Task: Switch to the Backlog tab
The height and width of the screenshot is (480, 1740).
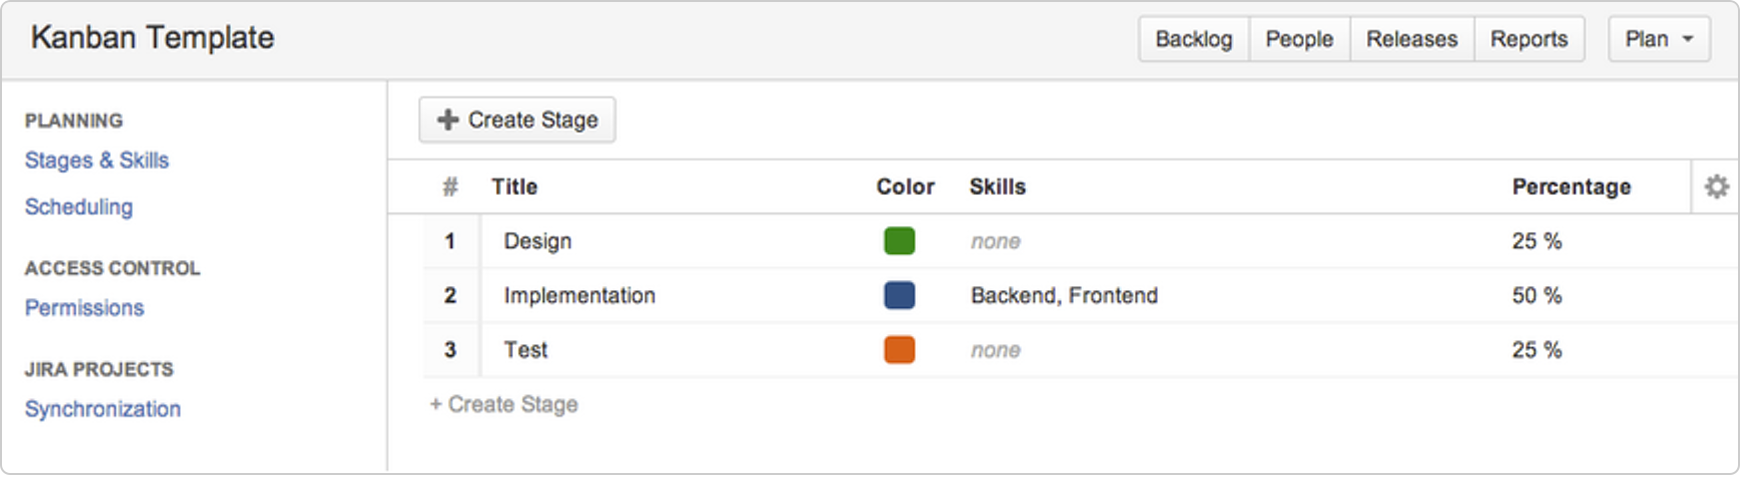Action: (1194, 39)
